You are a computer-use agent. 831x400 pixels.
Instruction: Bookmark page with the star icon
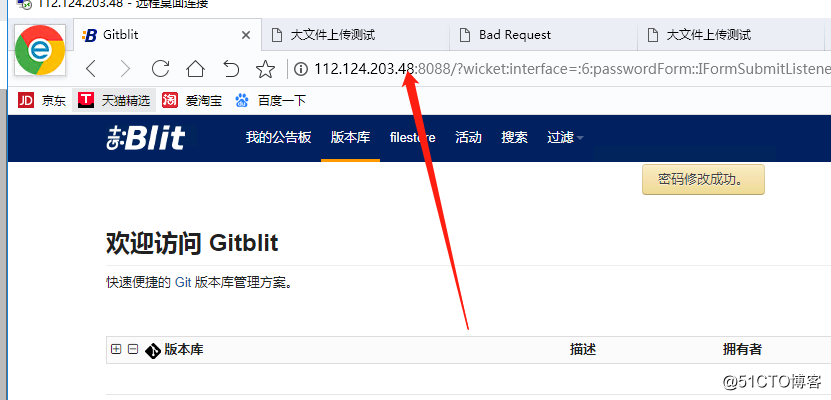[x=266, y=68]
